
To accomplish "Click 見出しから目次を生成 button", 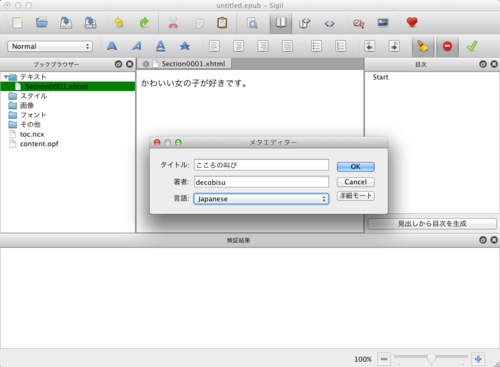I will pos(432,224).
